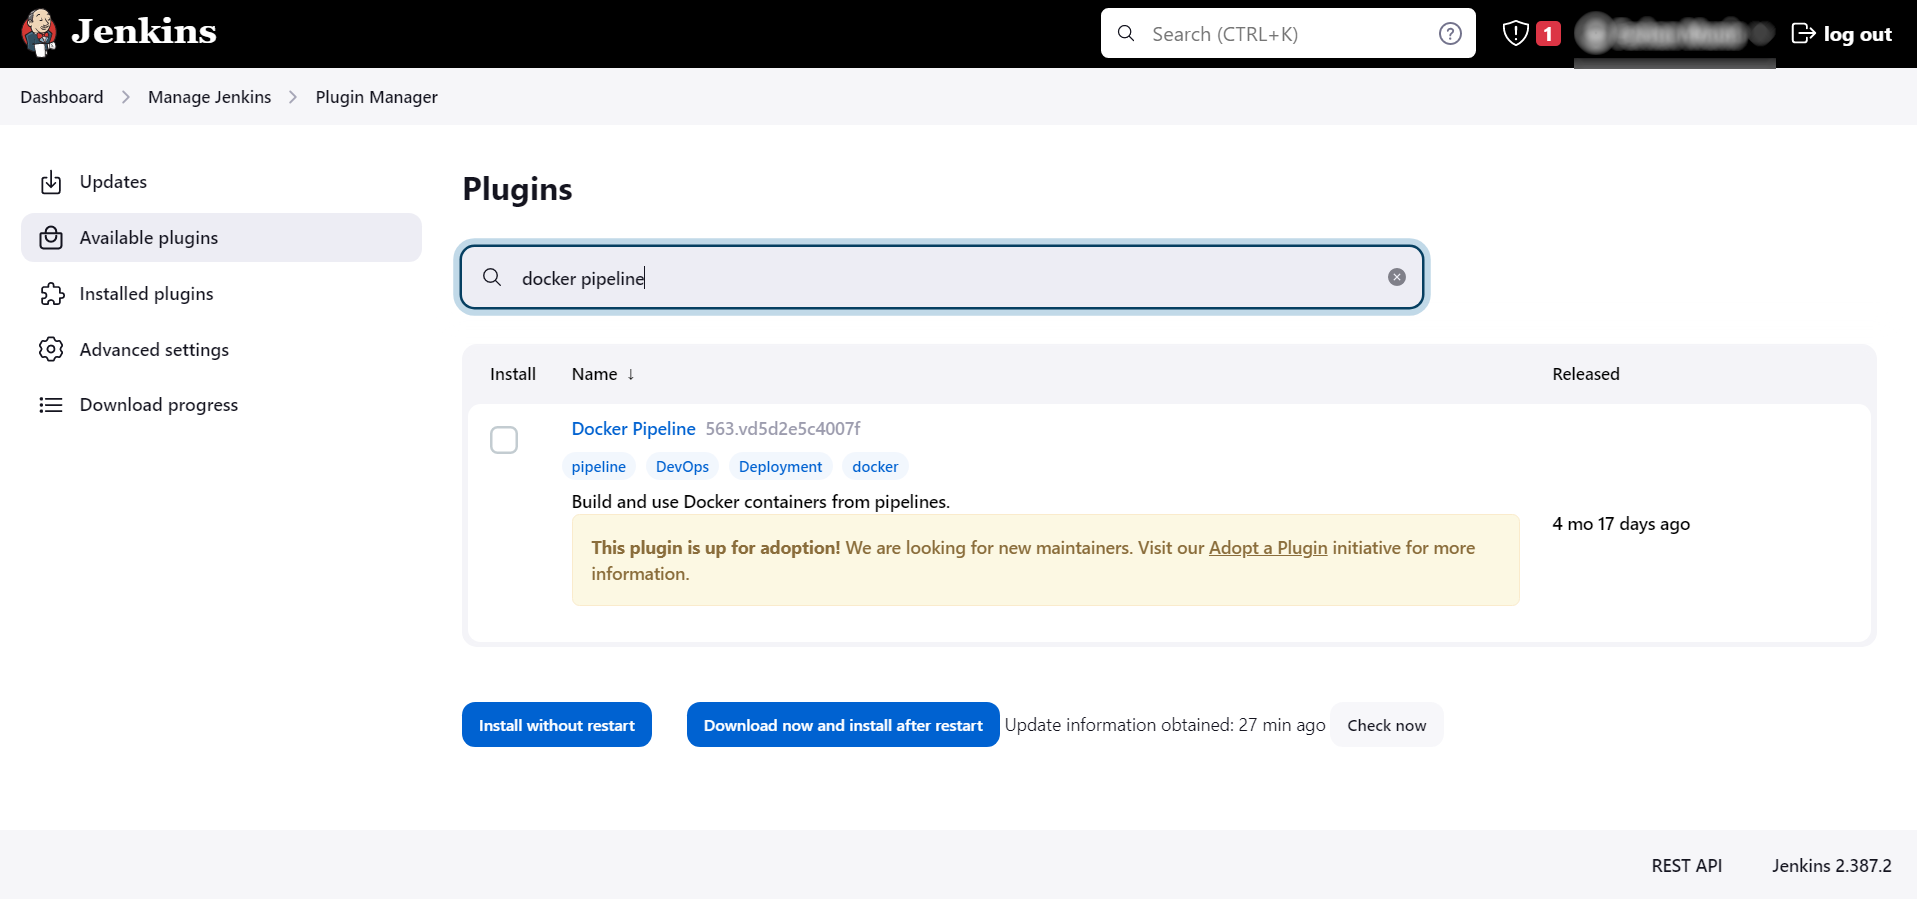Open the Plugin Manager breadcrumb
Viewport: 1917px width, 899px height.
(x=377, y=97)
